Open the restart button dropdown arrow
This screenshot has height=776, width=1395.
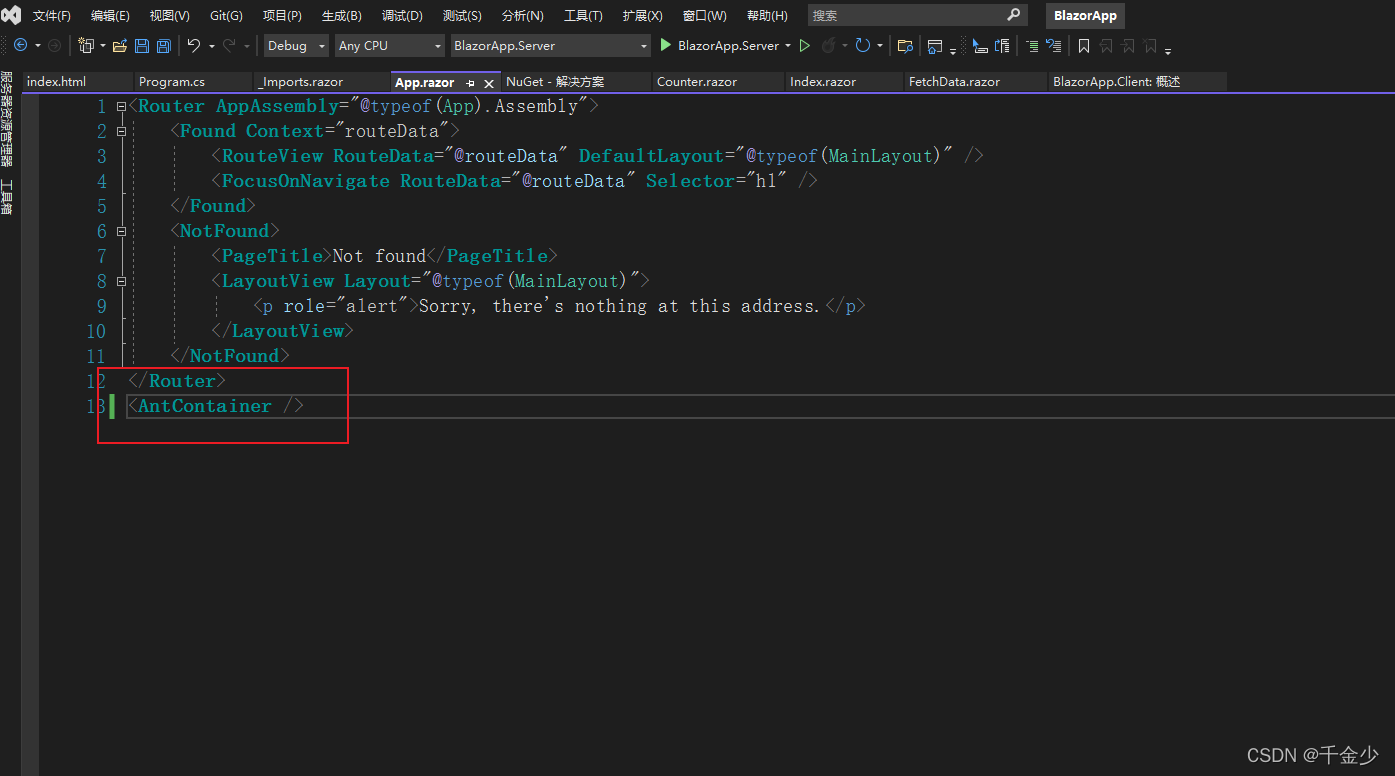(x=880, y=46)
